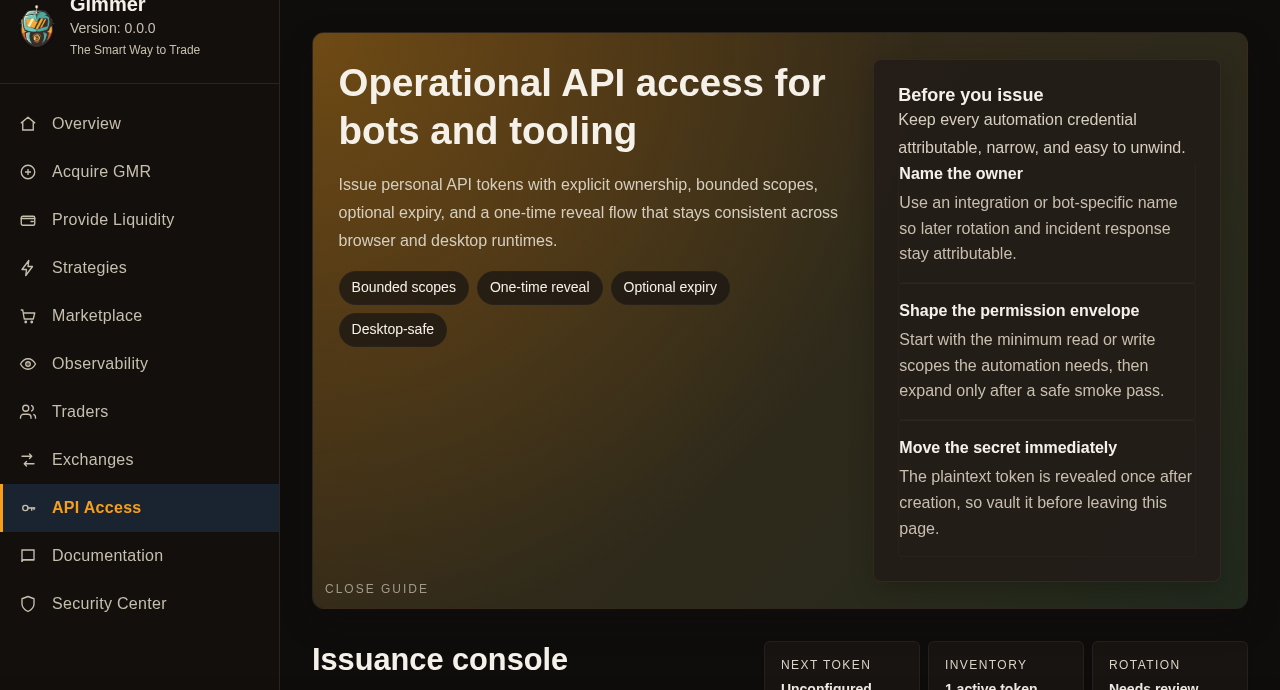Click 'Shape the permission envelope' card

tap(1046, 352)
